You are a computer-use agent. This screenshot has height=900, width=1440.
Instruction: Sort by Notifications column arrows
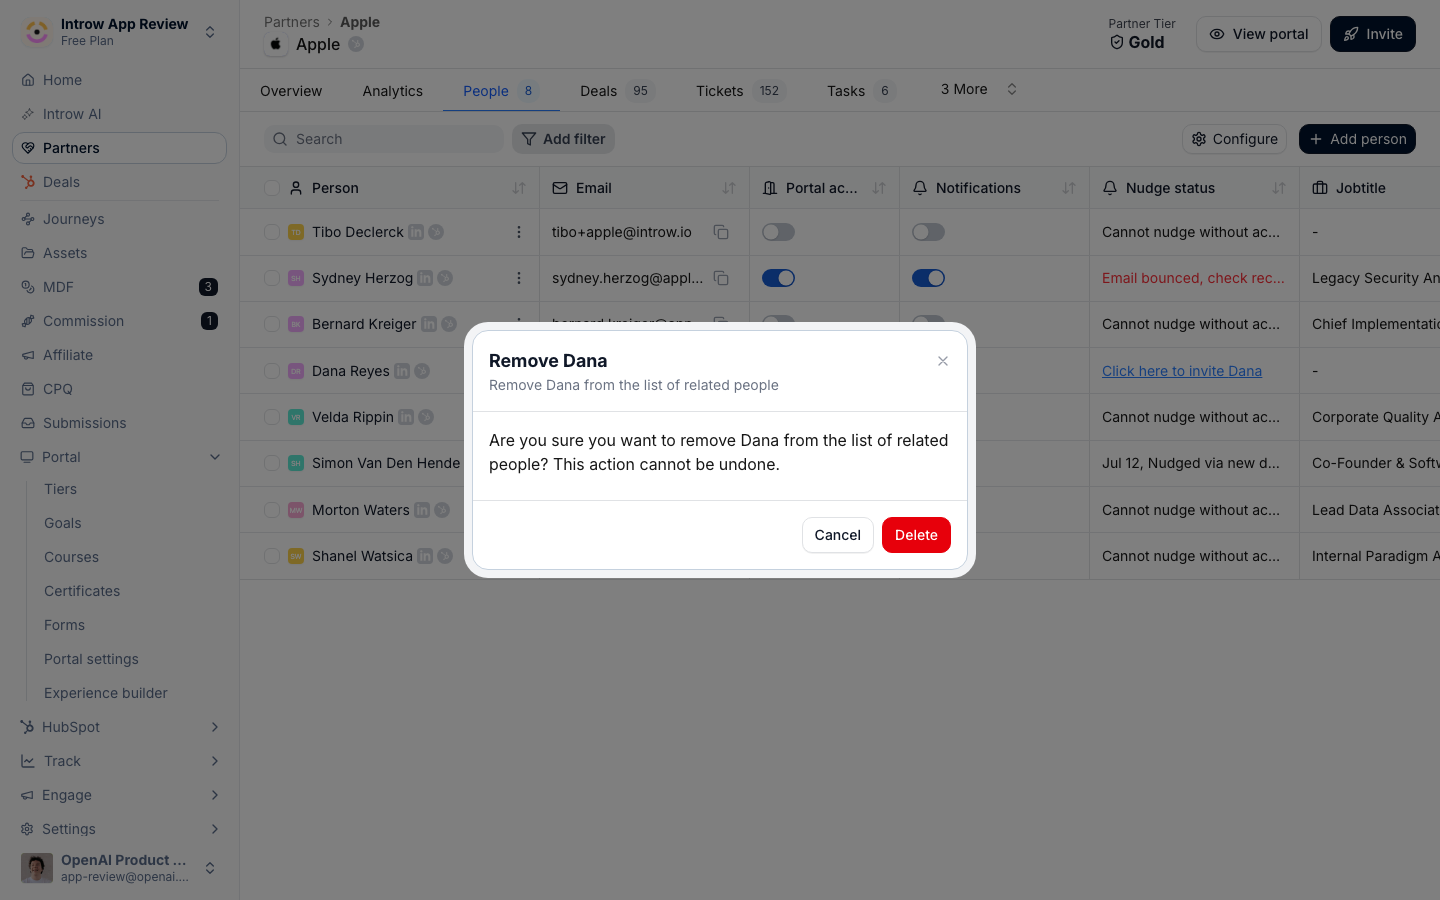(x=1068, y=188)
